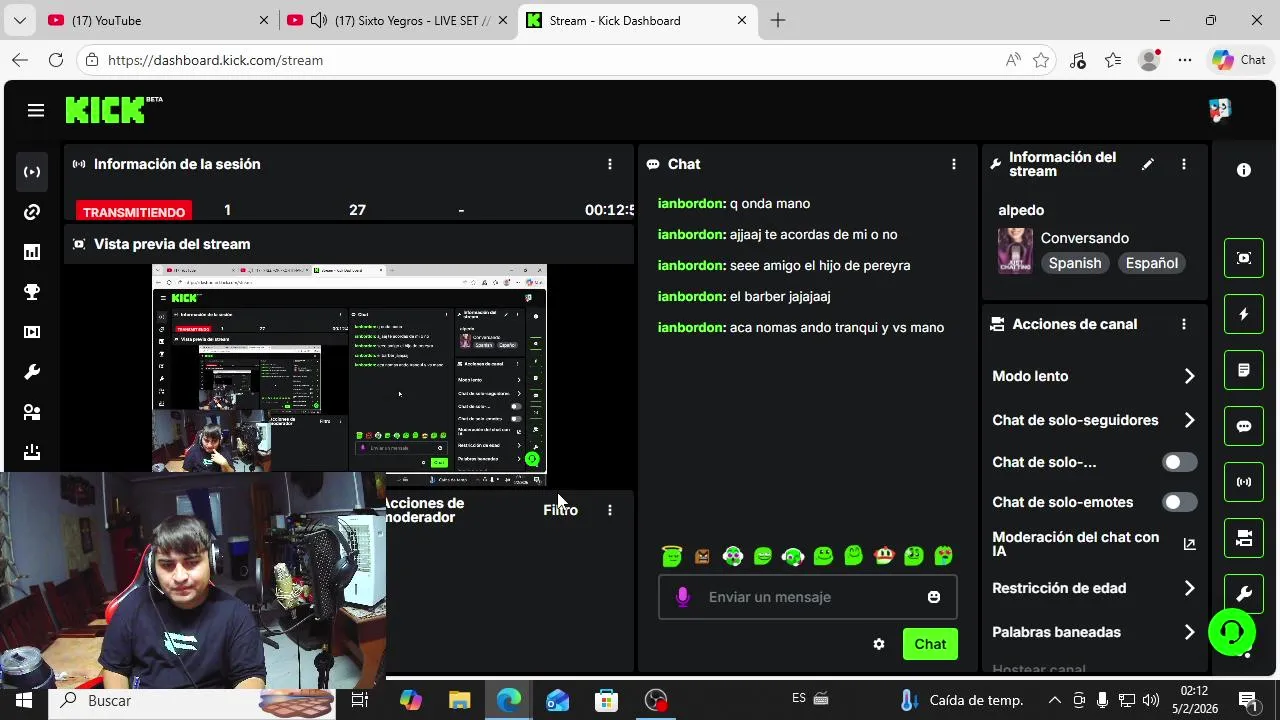
Task: Toggle the lightning bolt activity widget
Action: [x=1244, y=314]
